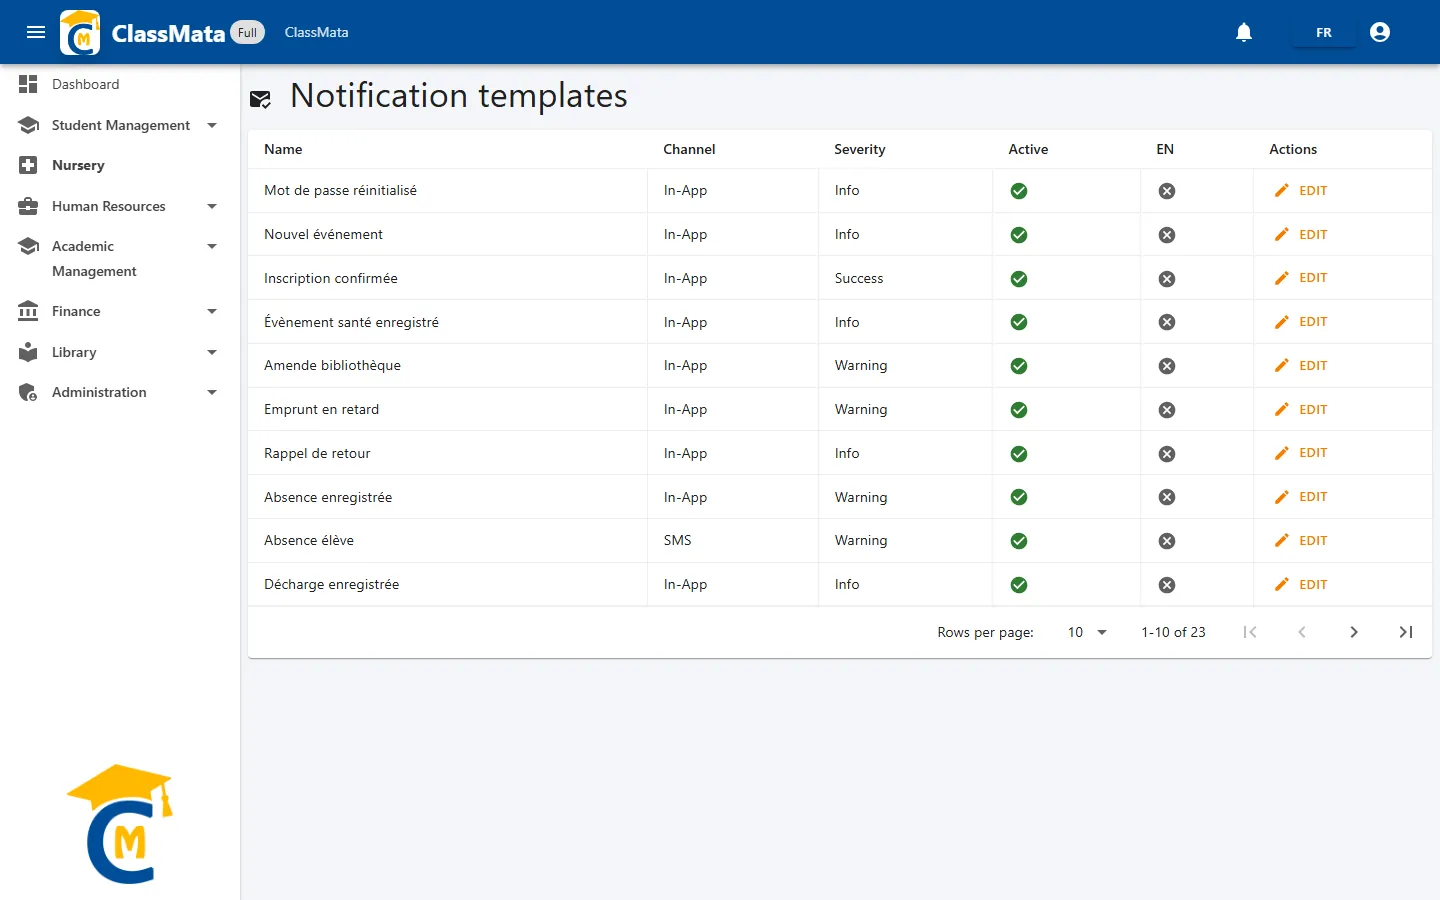
Task: Click the EN cross icon for Inscription confirmée
Action: tap(1167, 279)
